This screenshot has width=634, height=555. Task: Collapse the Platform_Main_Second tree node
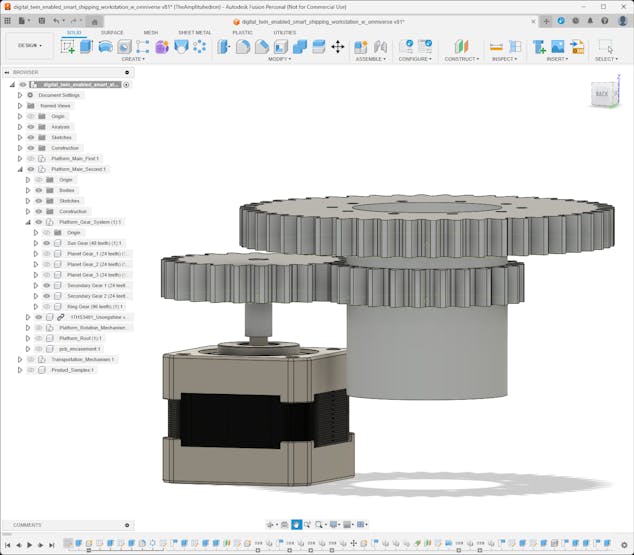19,169
